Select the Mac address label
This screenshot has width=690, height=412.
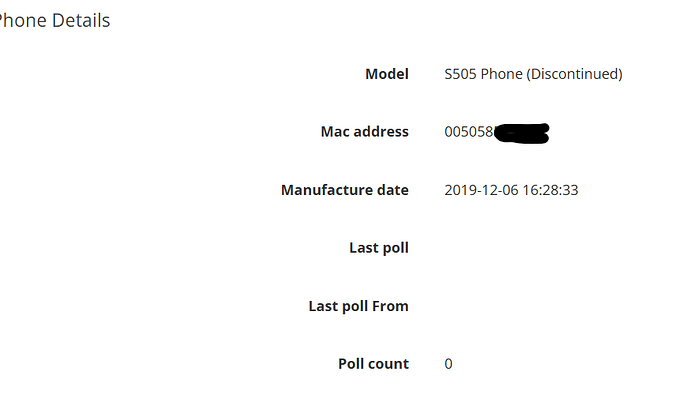pos(364,132)
